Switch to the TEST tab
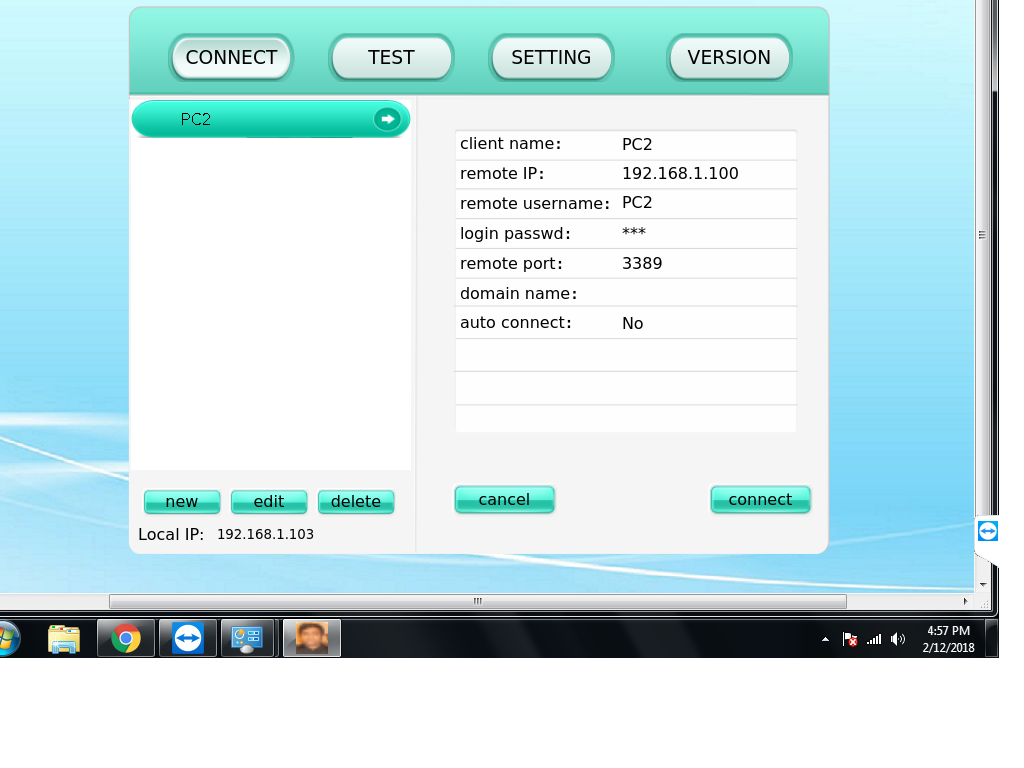 391,57
